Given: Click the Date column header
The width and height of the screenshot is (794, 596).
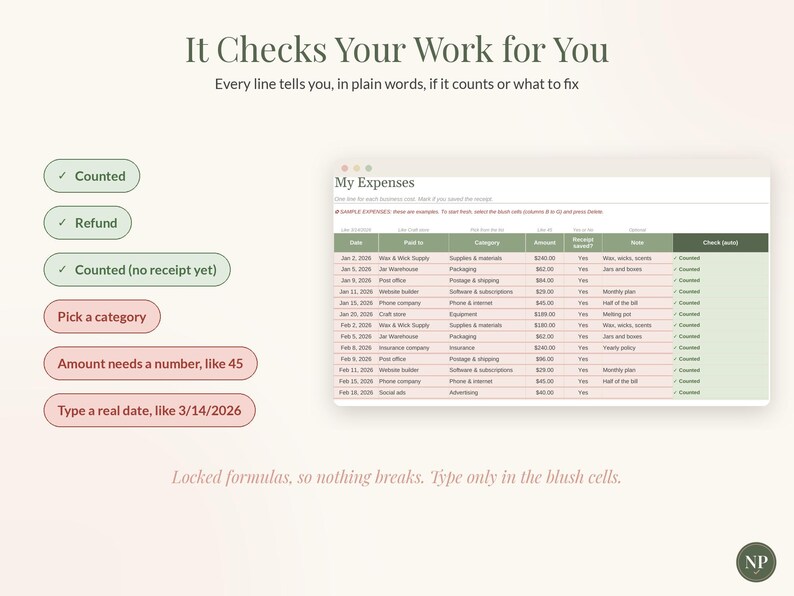Looking at the screenshot, I should click(x=356, y=243).
